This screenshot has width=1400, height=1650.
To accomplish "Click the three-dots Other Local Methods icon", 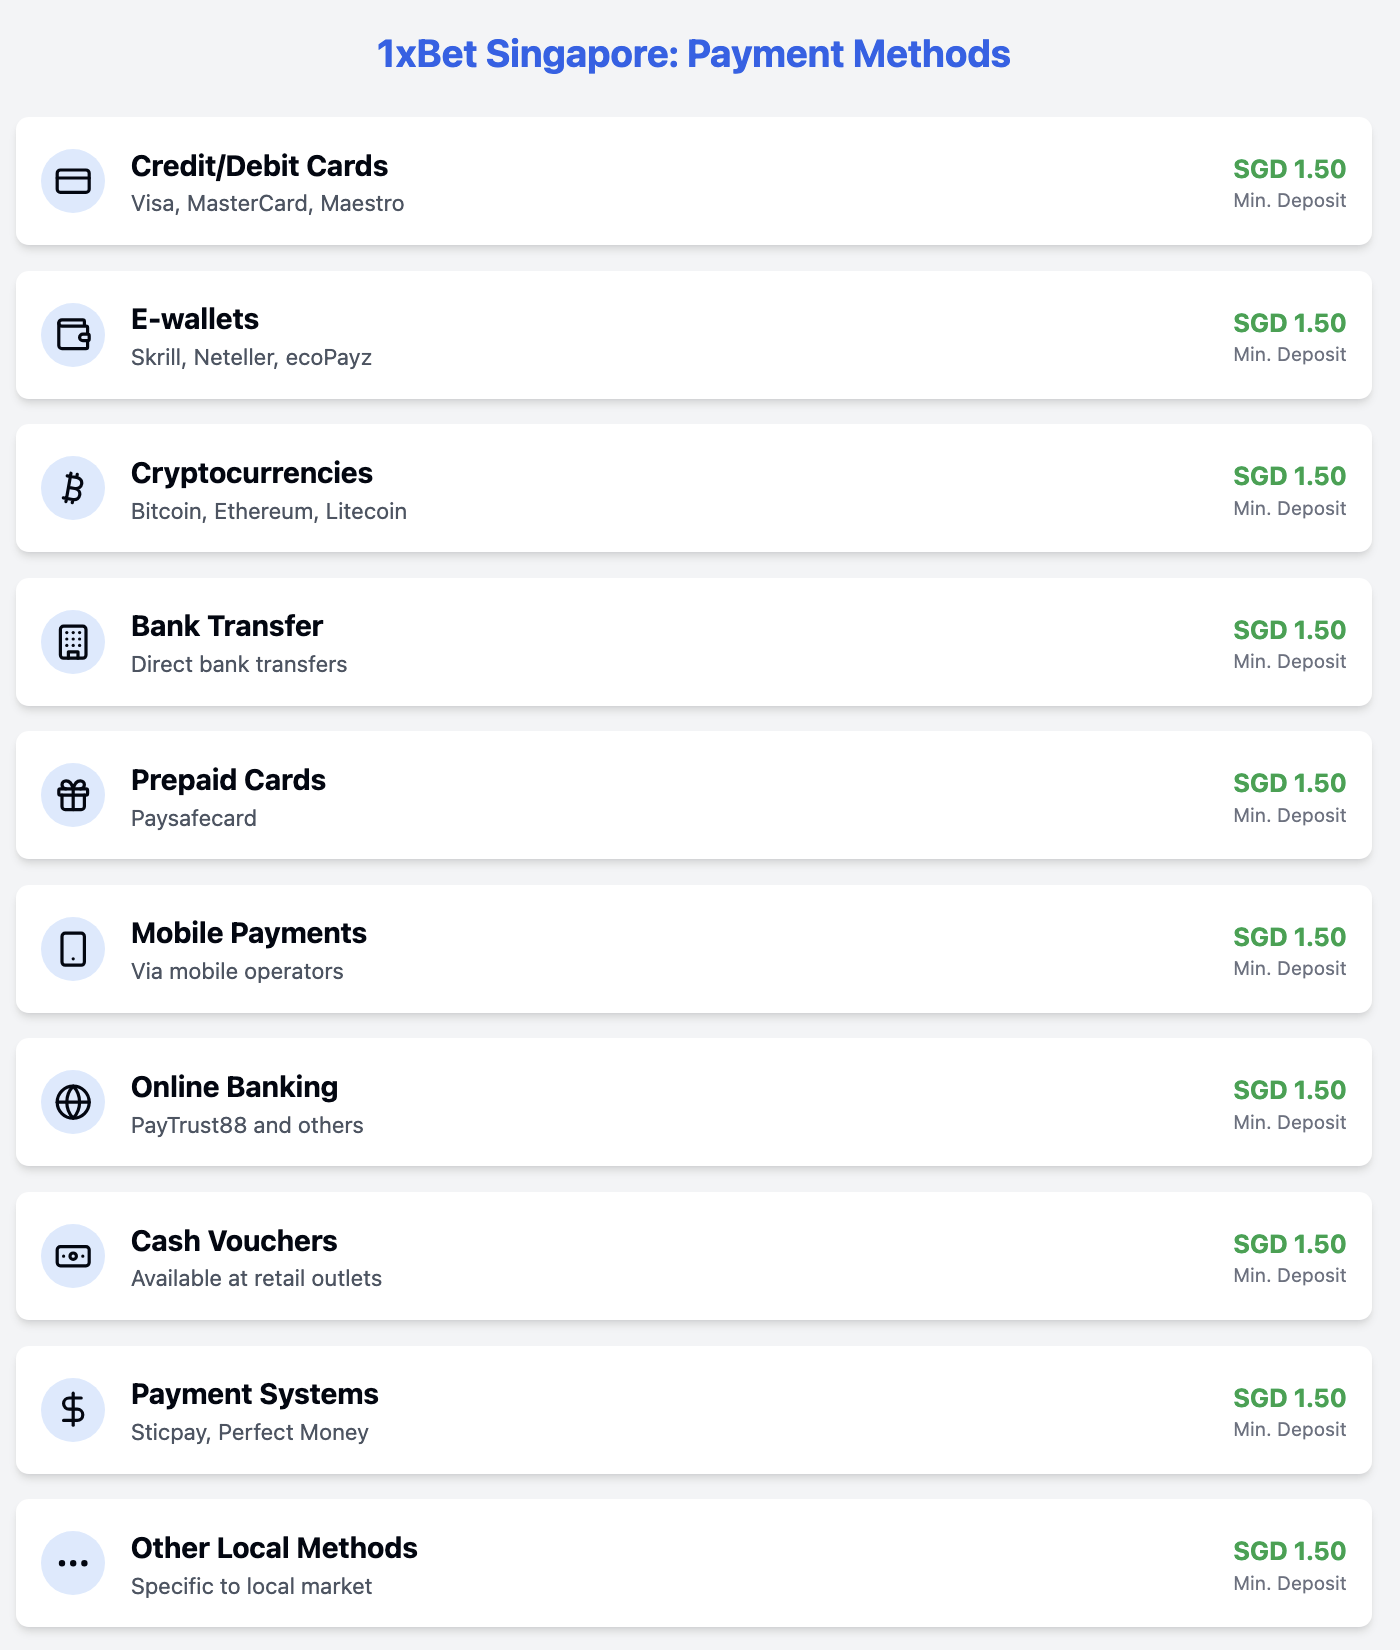I will click(x=73, y=1563).
